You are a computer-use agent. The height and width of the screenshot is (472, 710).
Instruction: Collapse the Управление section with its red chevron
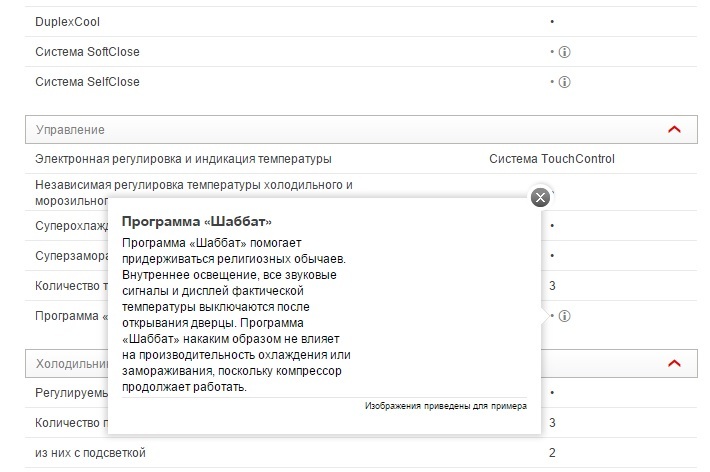pyautogui.click(x=674, y=130)
